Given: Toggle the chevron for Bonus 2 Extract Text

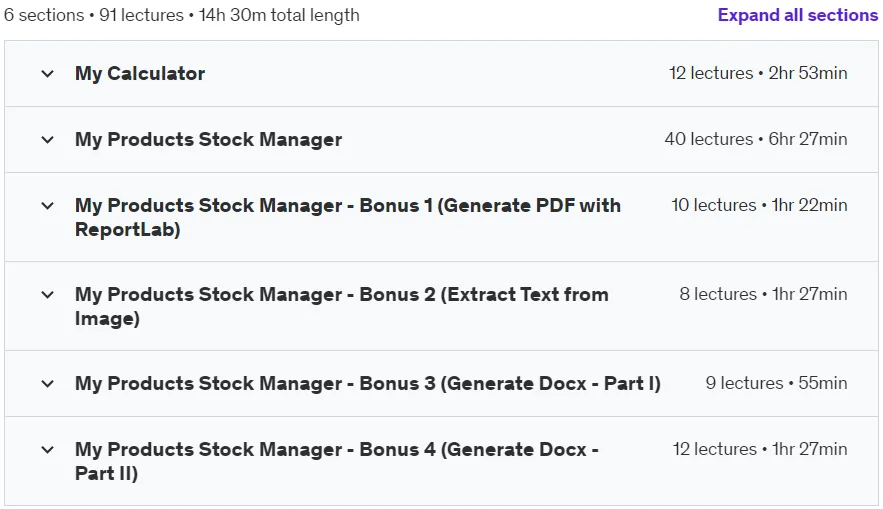Looking at the screenshot, I should click(x=48, y=295).
